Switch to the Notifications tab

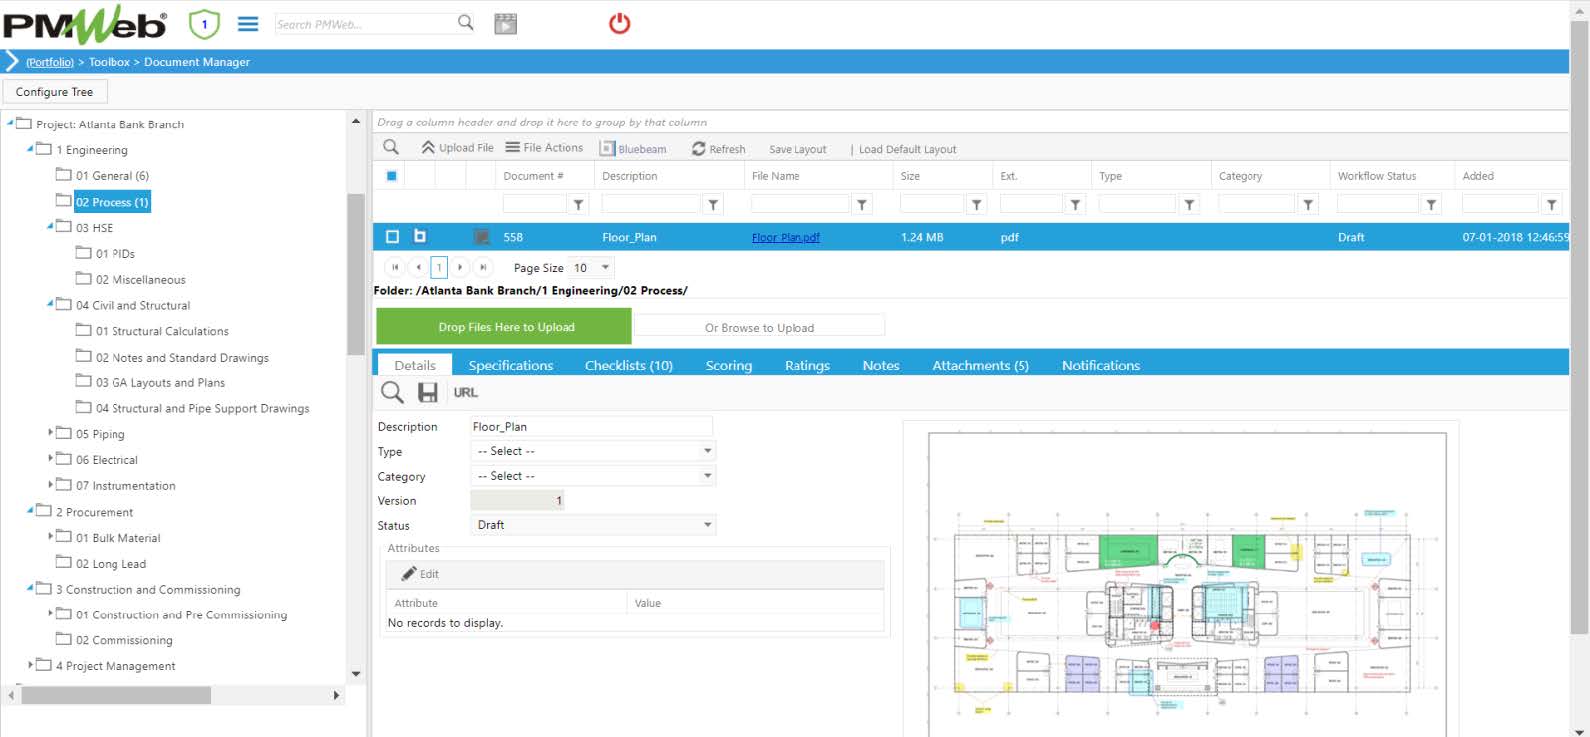point(1101,365)
